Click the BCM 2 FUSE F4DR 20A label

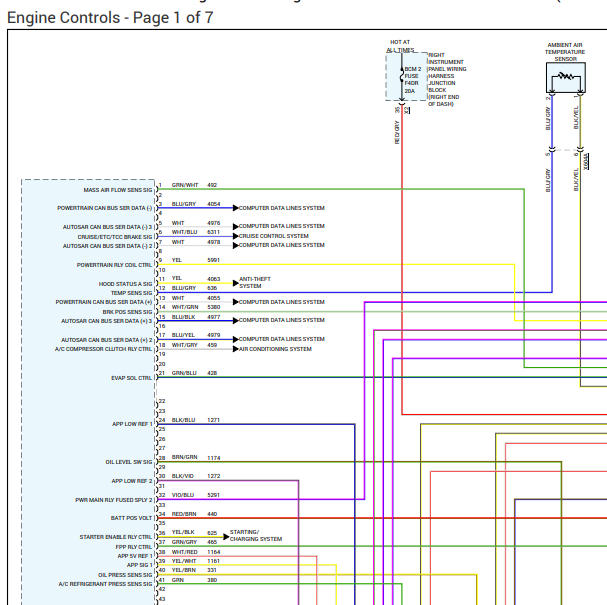(x=413, y=80)
